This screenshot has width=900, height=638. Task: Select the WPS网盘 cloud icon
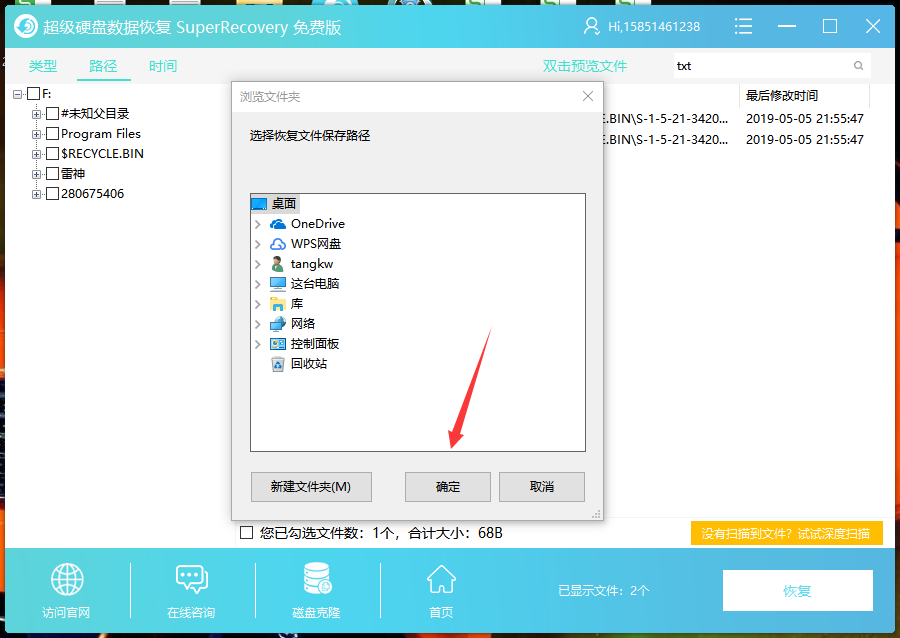click(x=278, y=244)
